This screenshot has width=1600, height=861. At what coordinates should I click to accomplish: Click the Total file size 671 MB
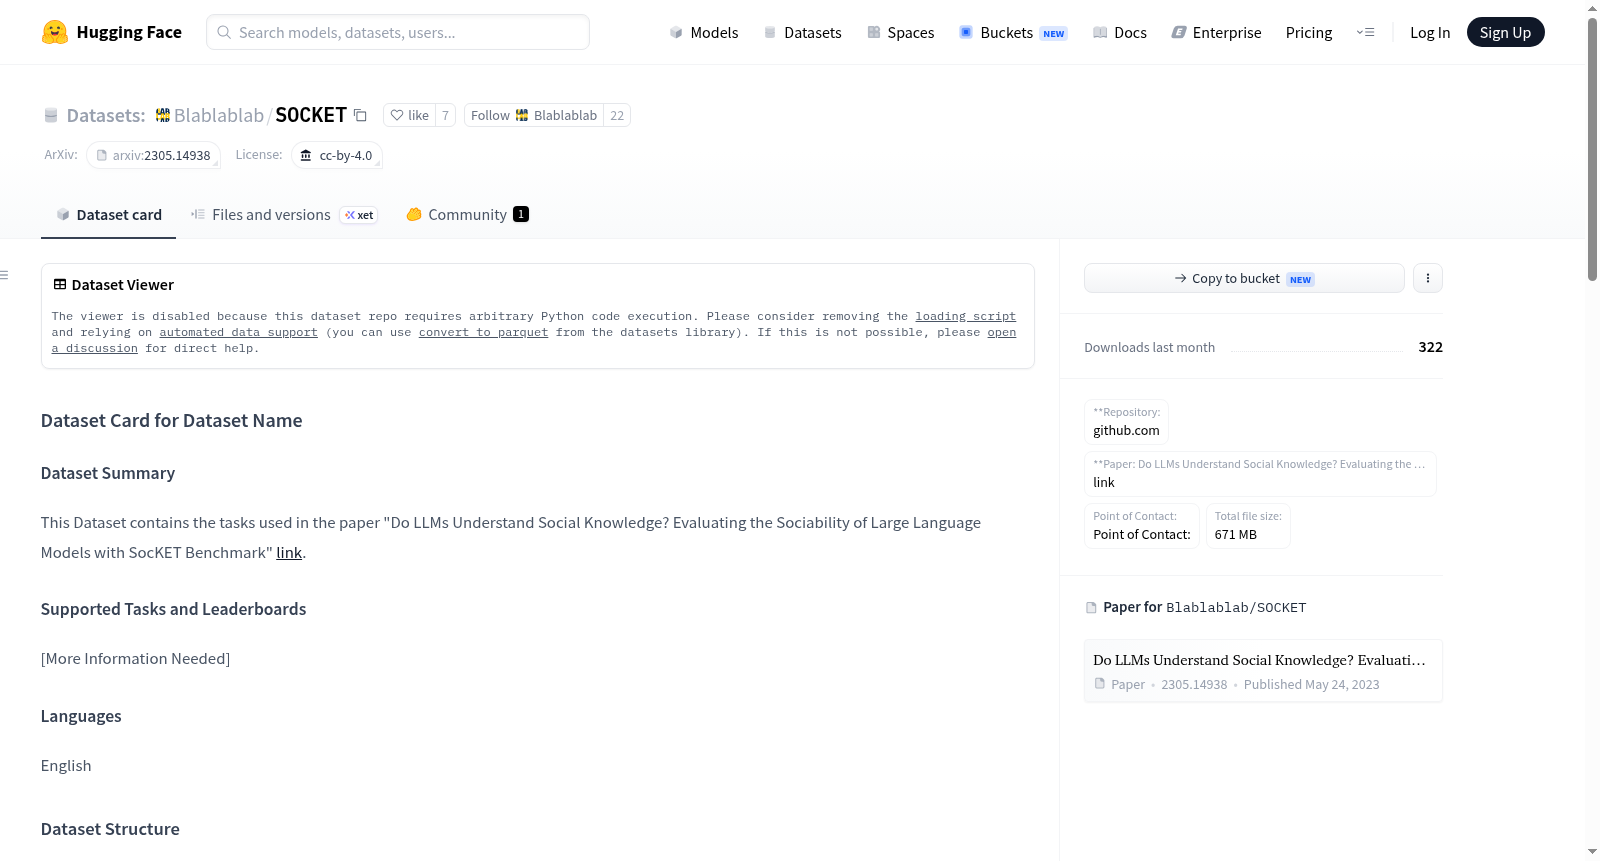coord(1248,526)
